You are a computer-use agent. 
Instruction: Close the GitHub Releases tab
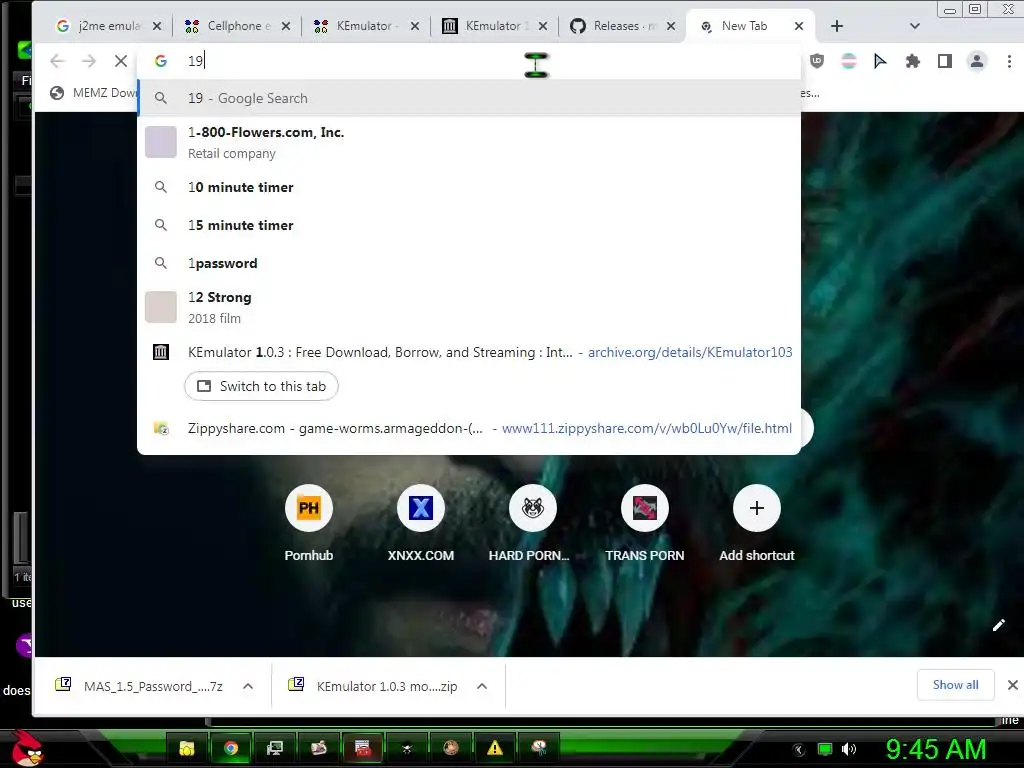(x=671, y=26)
